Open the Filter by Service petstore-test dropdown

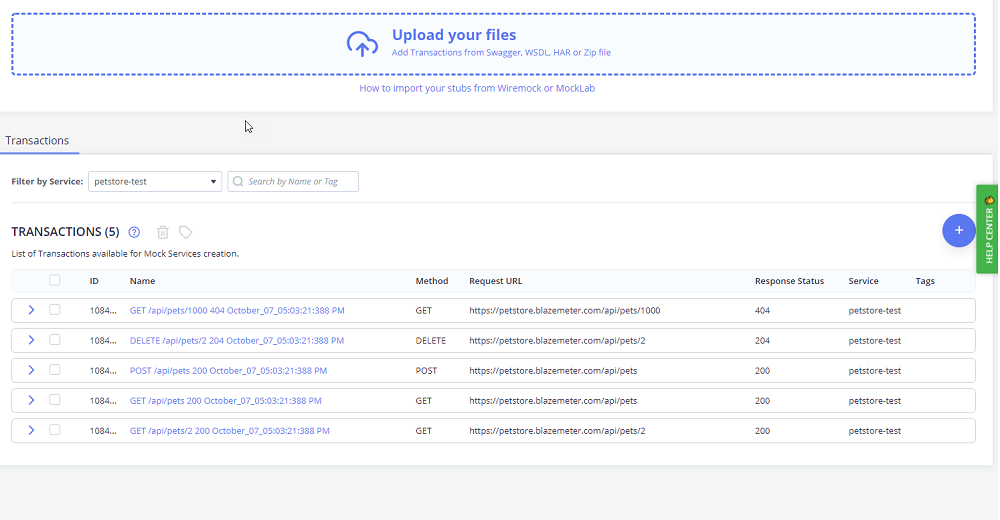pyautogui.click(x=155, y=182)
